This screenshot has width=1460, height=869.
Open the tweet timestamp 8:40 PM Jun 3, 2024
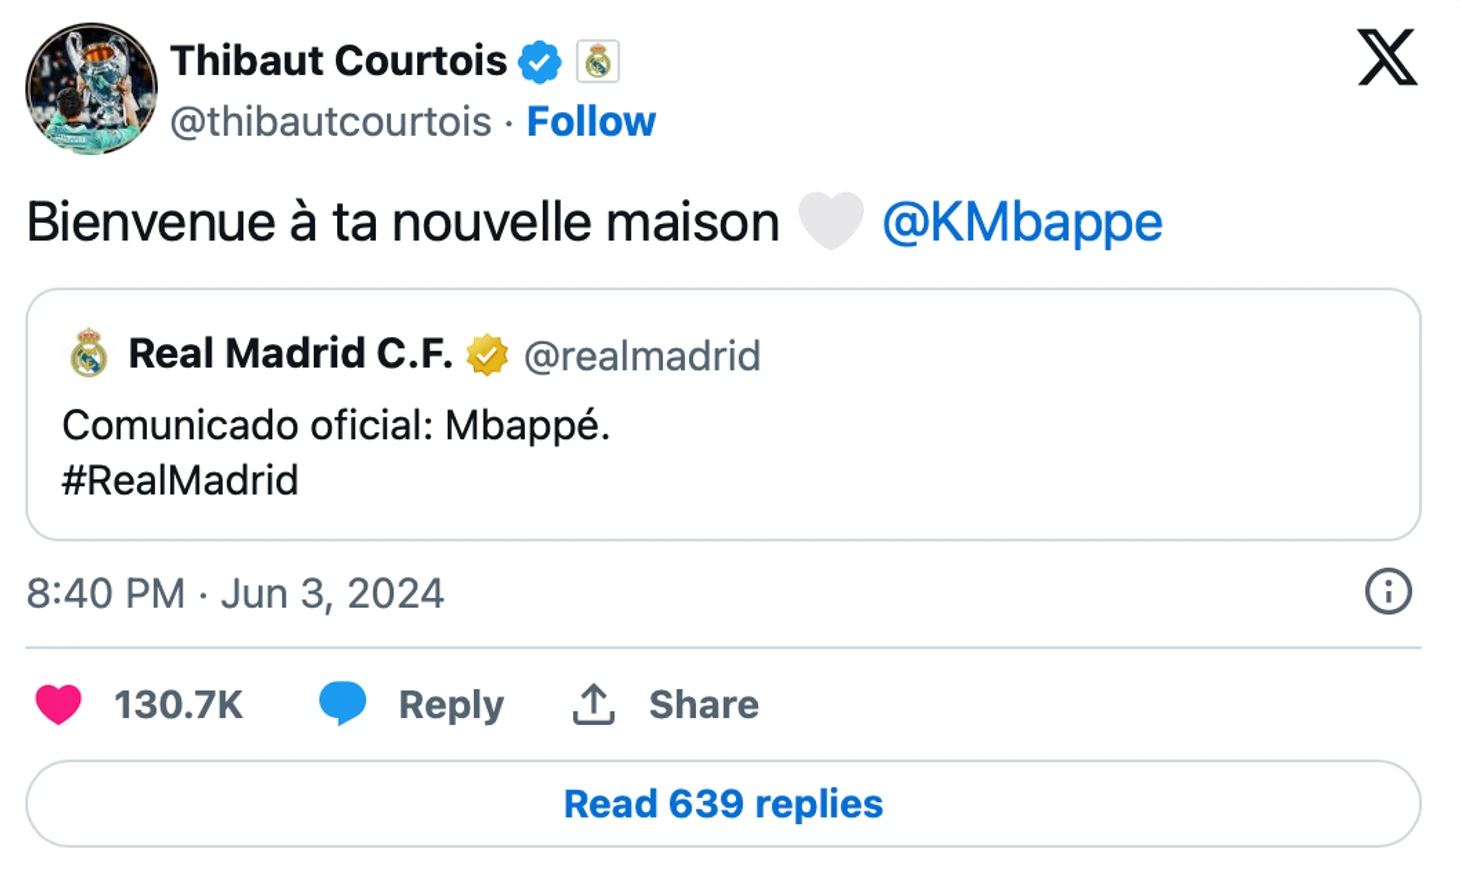[x=235, y=594]
